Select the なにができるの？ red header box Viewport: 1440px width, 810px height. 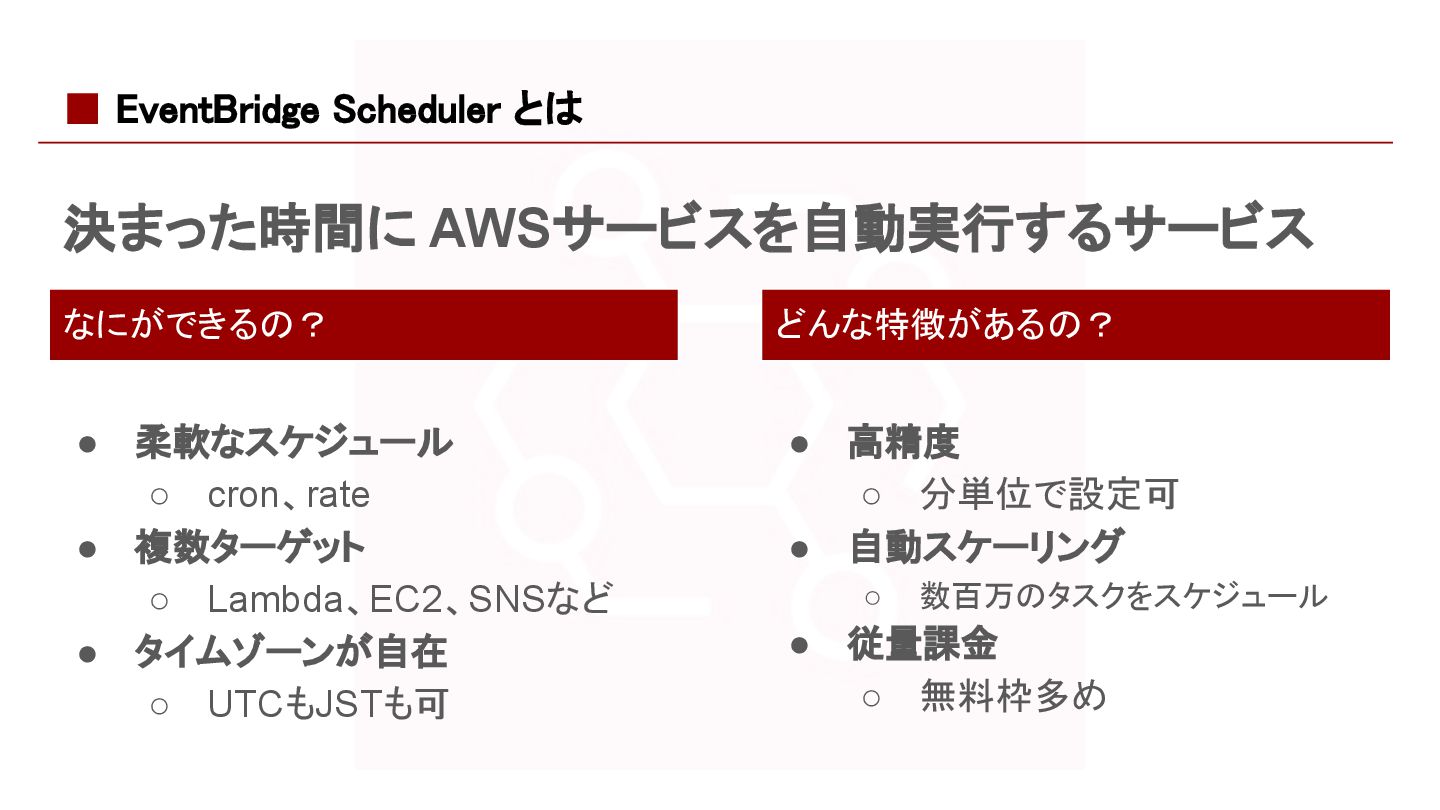pyautogui.click(x=364, y=325)
